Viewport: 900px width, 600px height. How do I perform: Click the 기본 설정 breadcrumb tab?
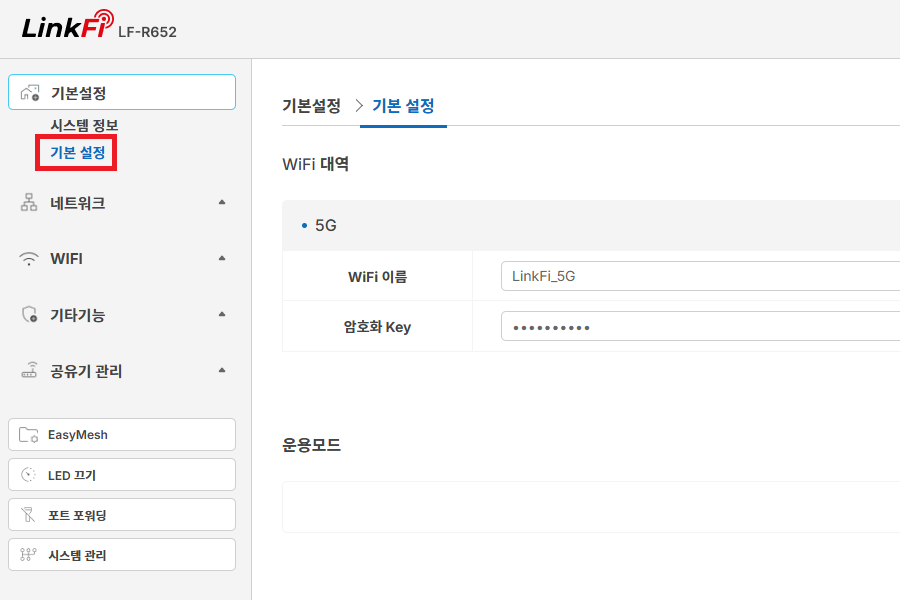tap(403, 106)
